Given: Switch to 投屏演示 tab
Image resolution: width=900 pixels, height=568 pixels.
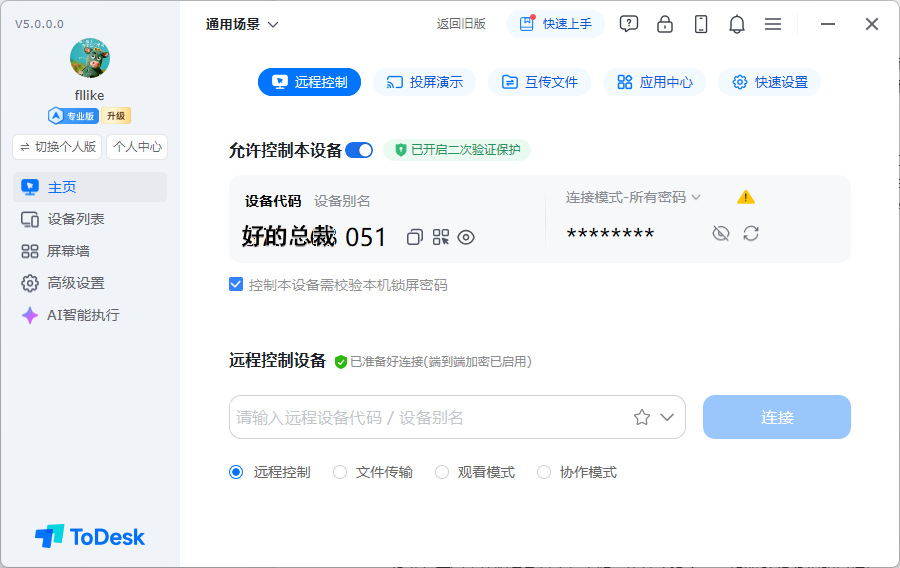Looking at the screenshot, I should point(424,82).
